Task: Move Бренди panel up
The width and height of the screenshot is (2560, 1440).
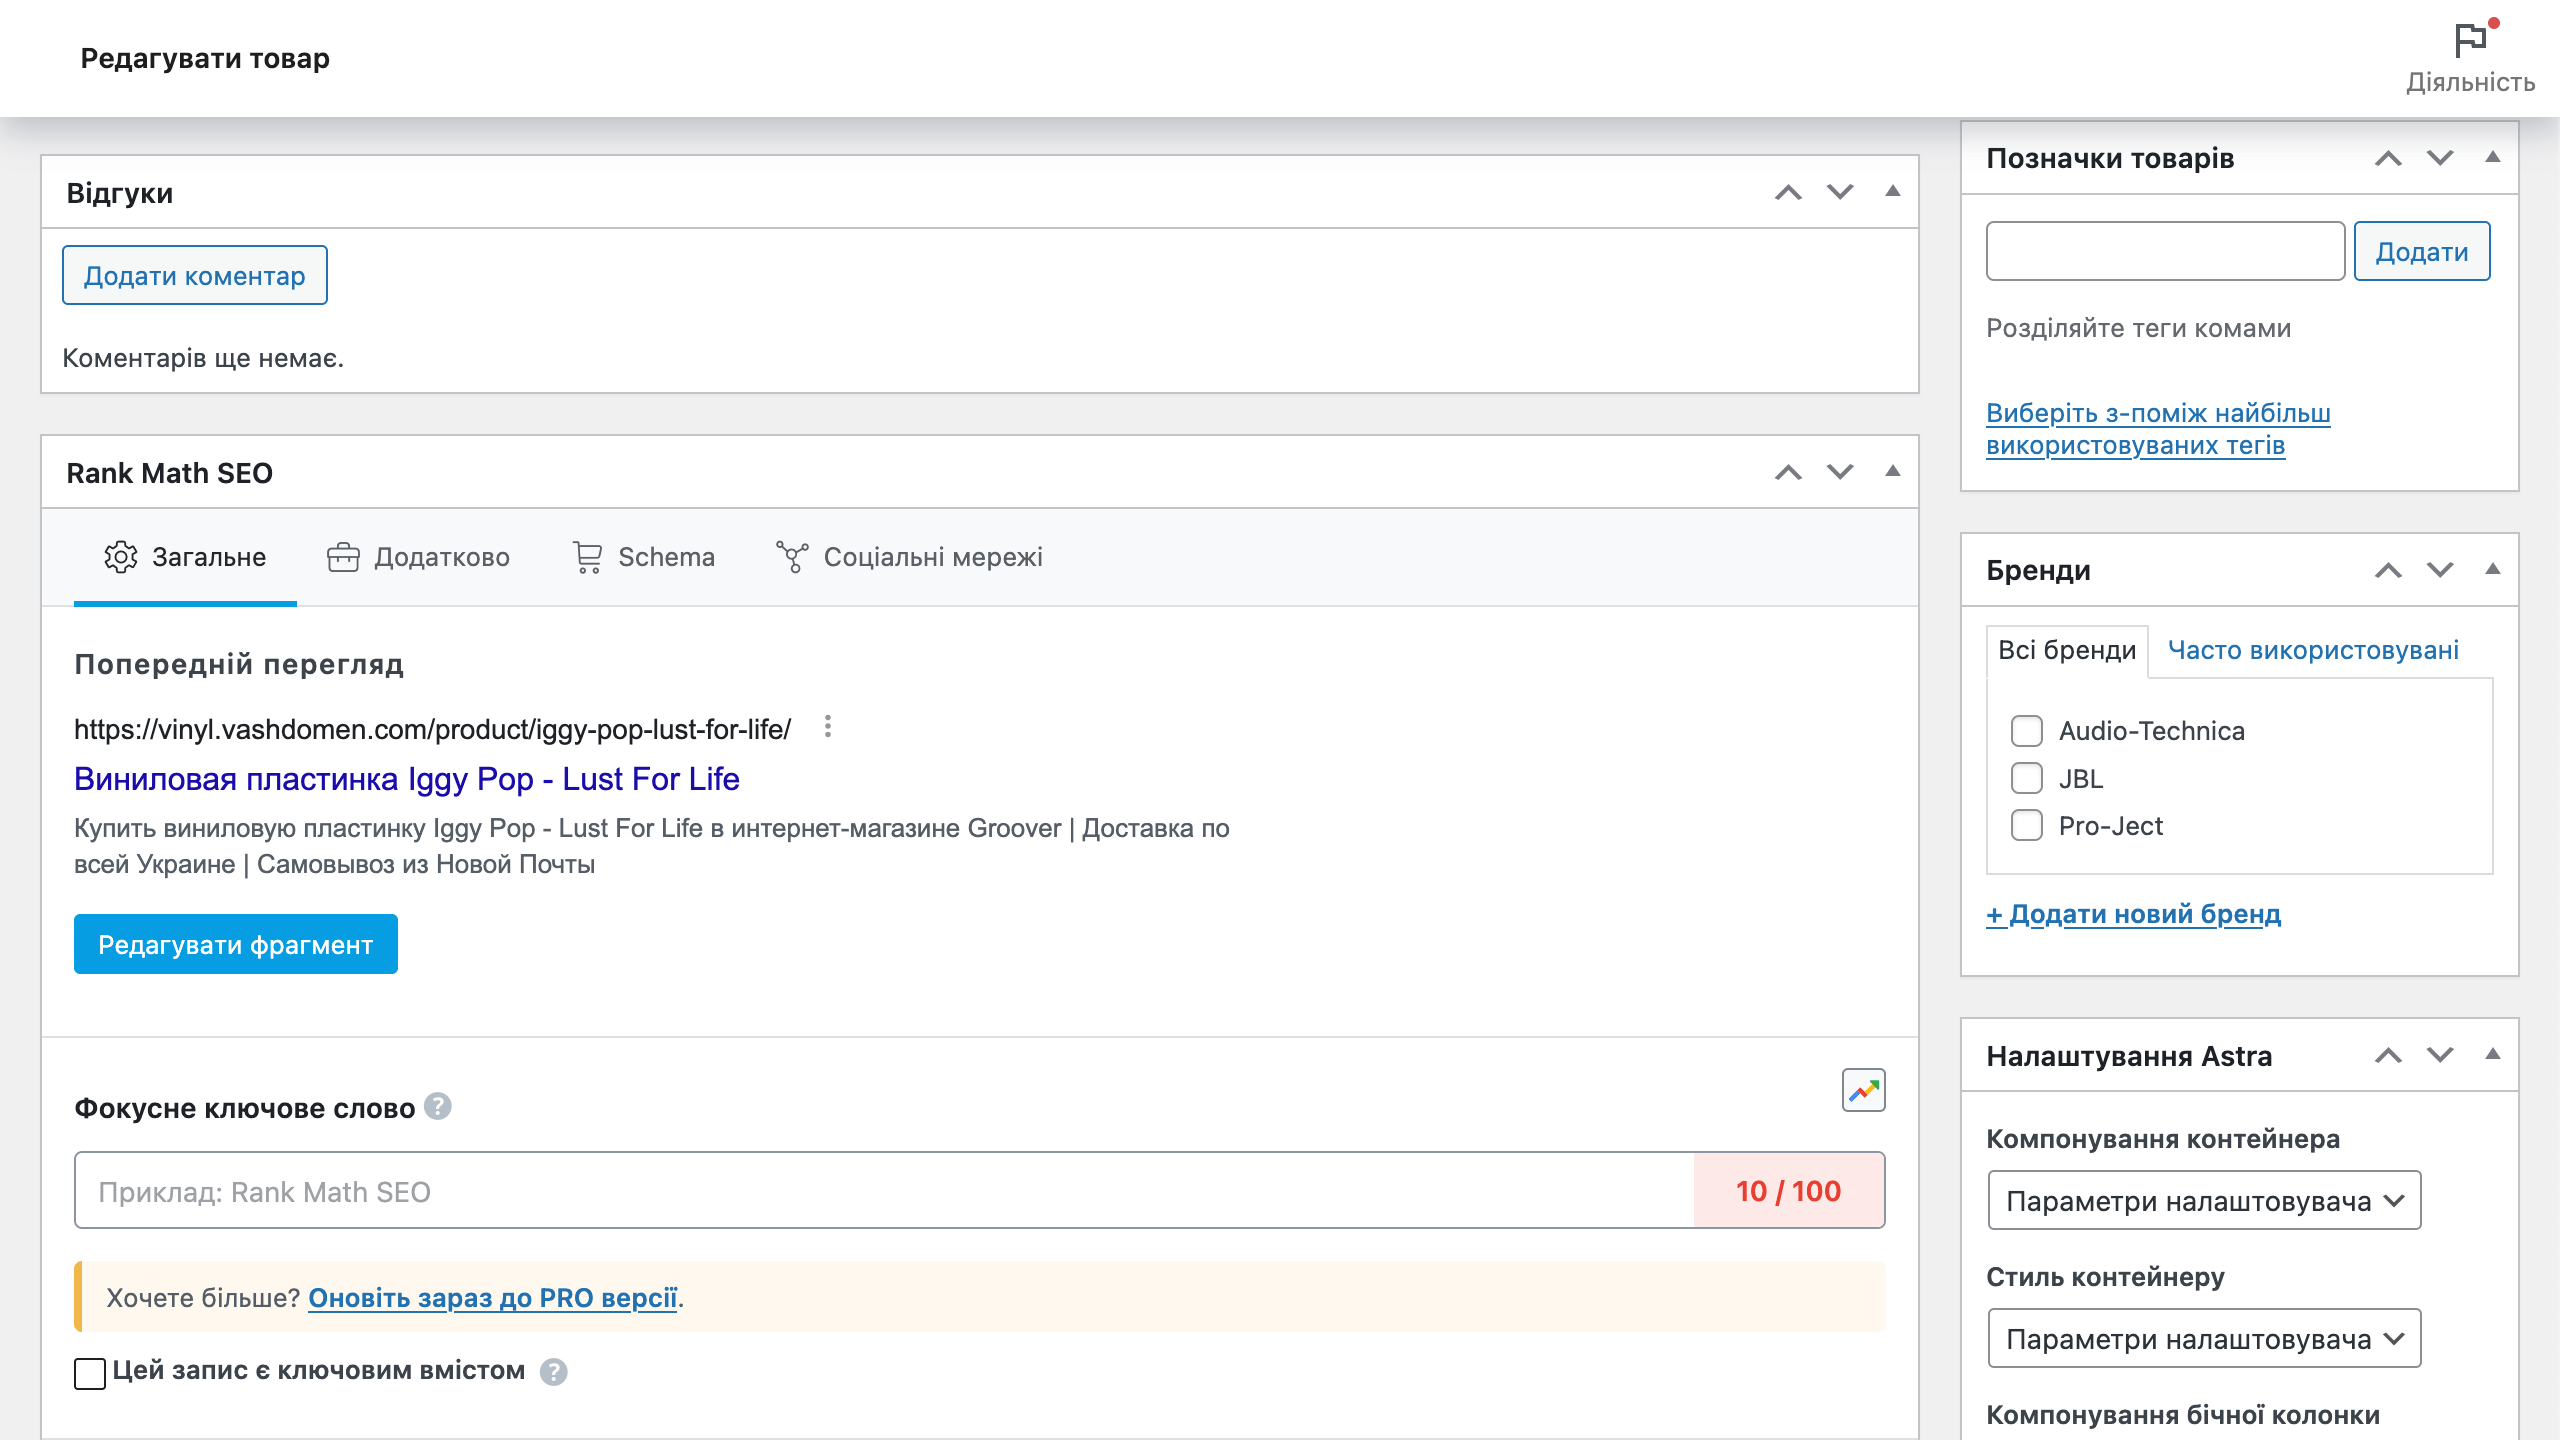Action: coord(2388,570)
